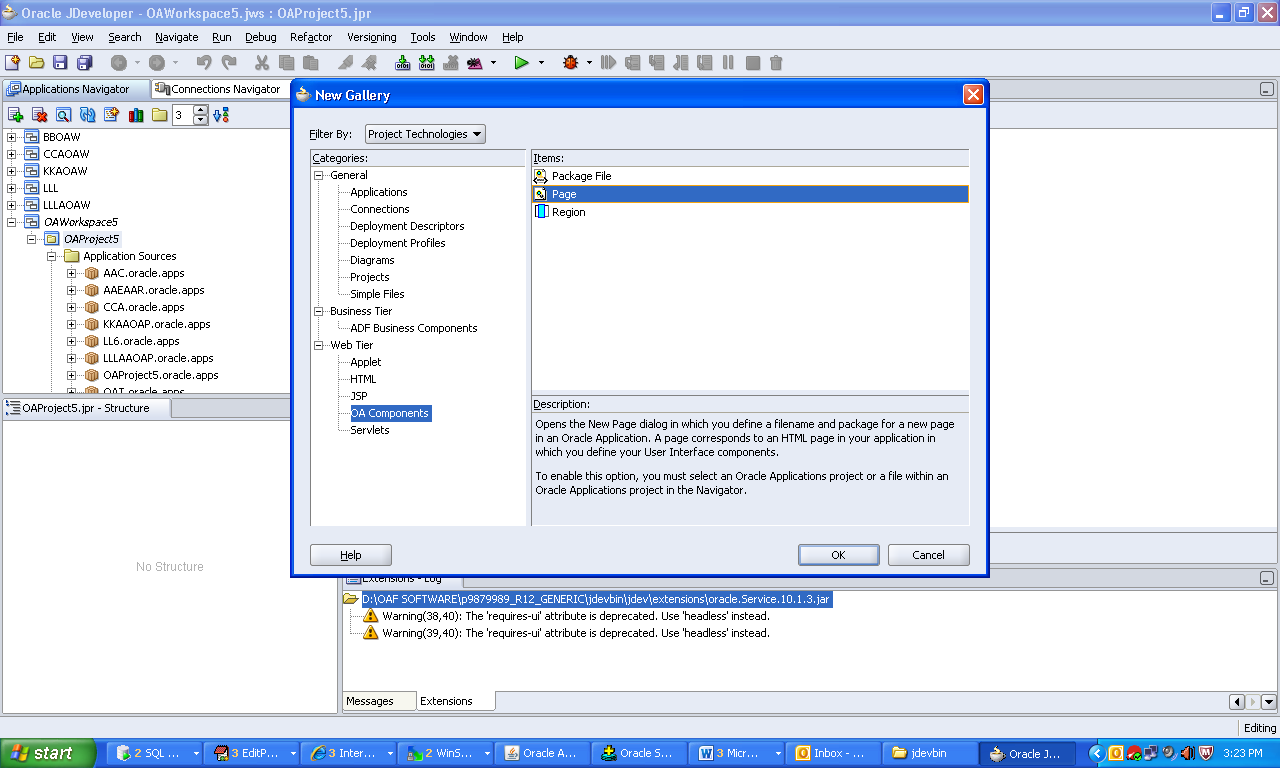Remove selected item from navigator

click(x=38, y=114)
